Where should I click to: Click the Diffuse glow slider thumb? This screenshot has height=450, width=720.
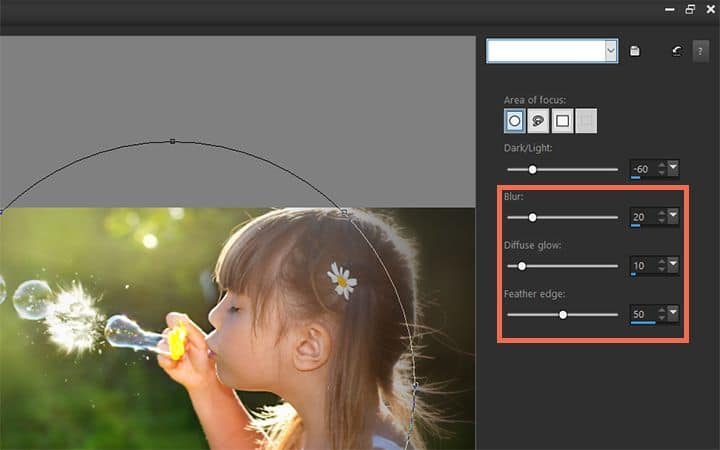click(522, 266)
